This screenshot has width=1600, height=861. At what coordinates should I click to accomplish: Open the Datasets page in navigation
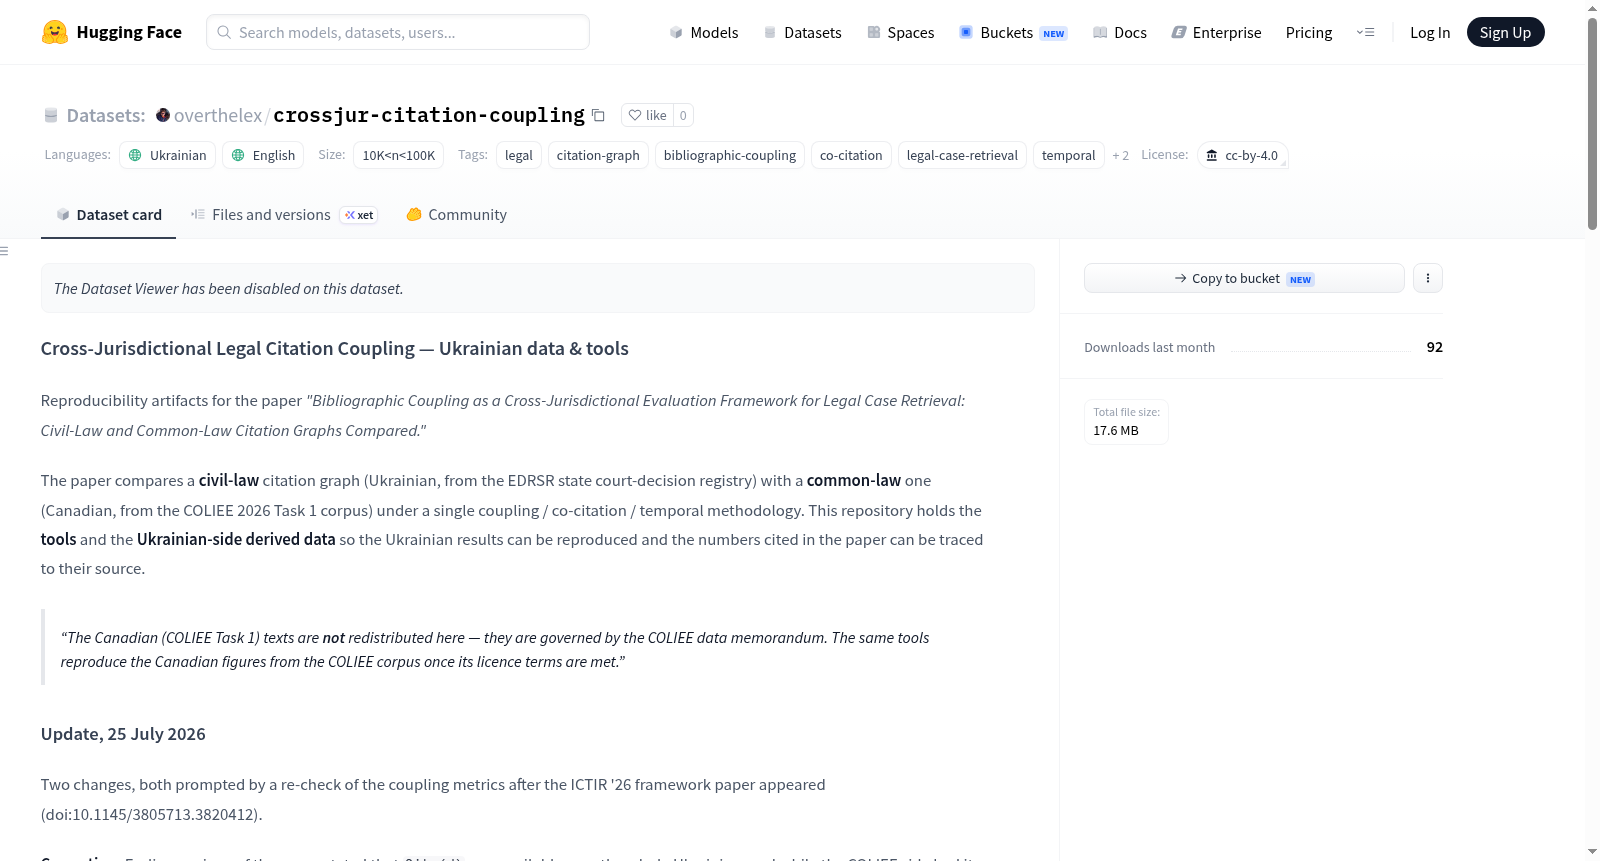(802, 32)
